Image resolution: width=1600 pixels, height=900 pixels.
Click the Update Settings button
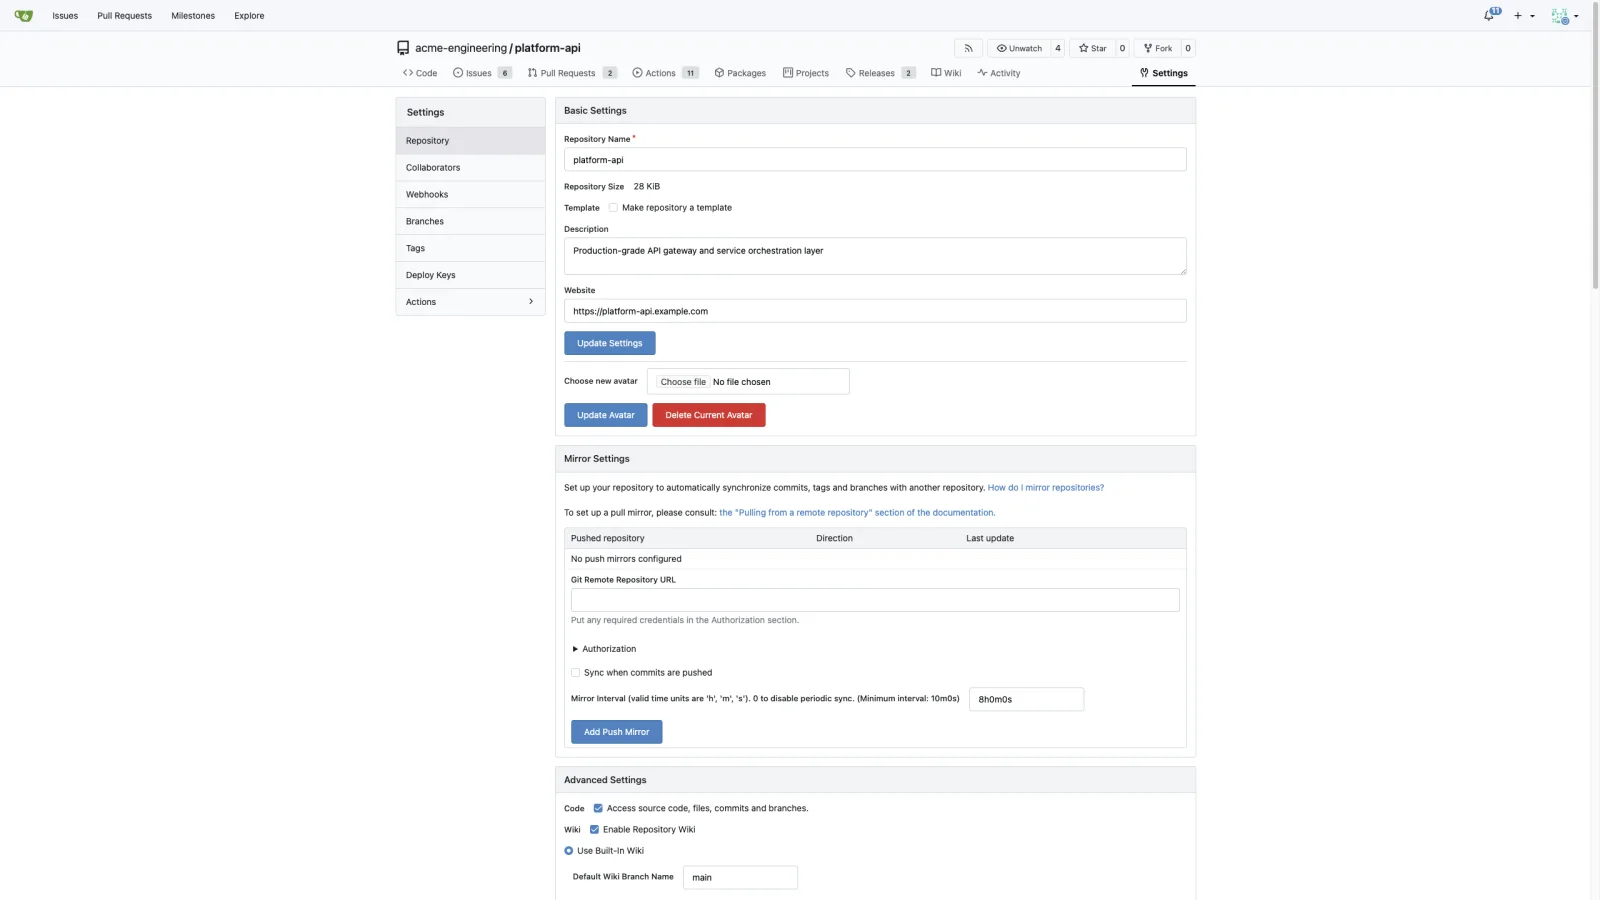tap(610, 343)
